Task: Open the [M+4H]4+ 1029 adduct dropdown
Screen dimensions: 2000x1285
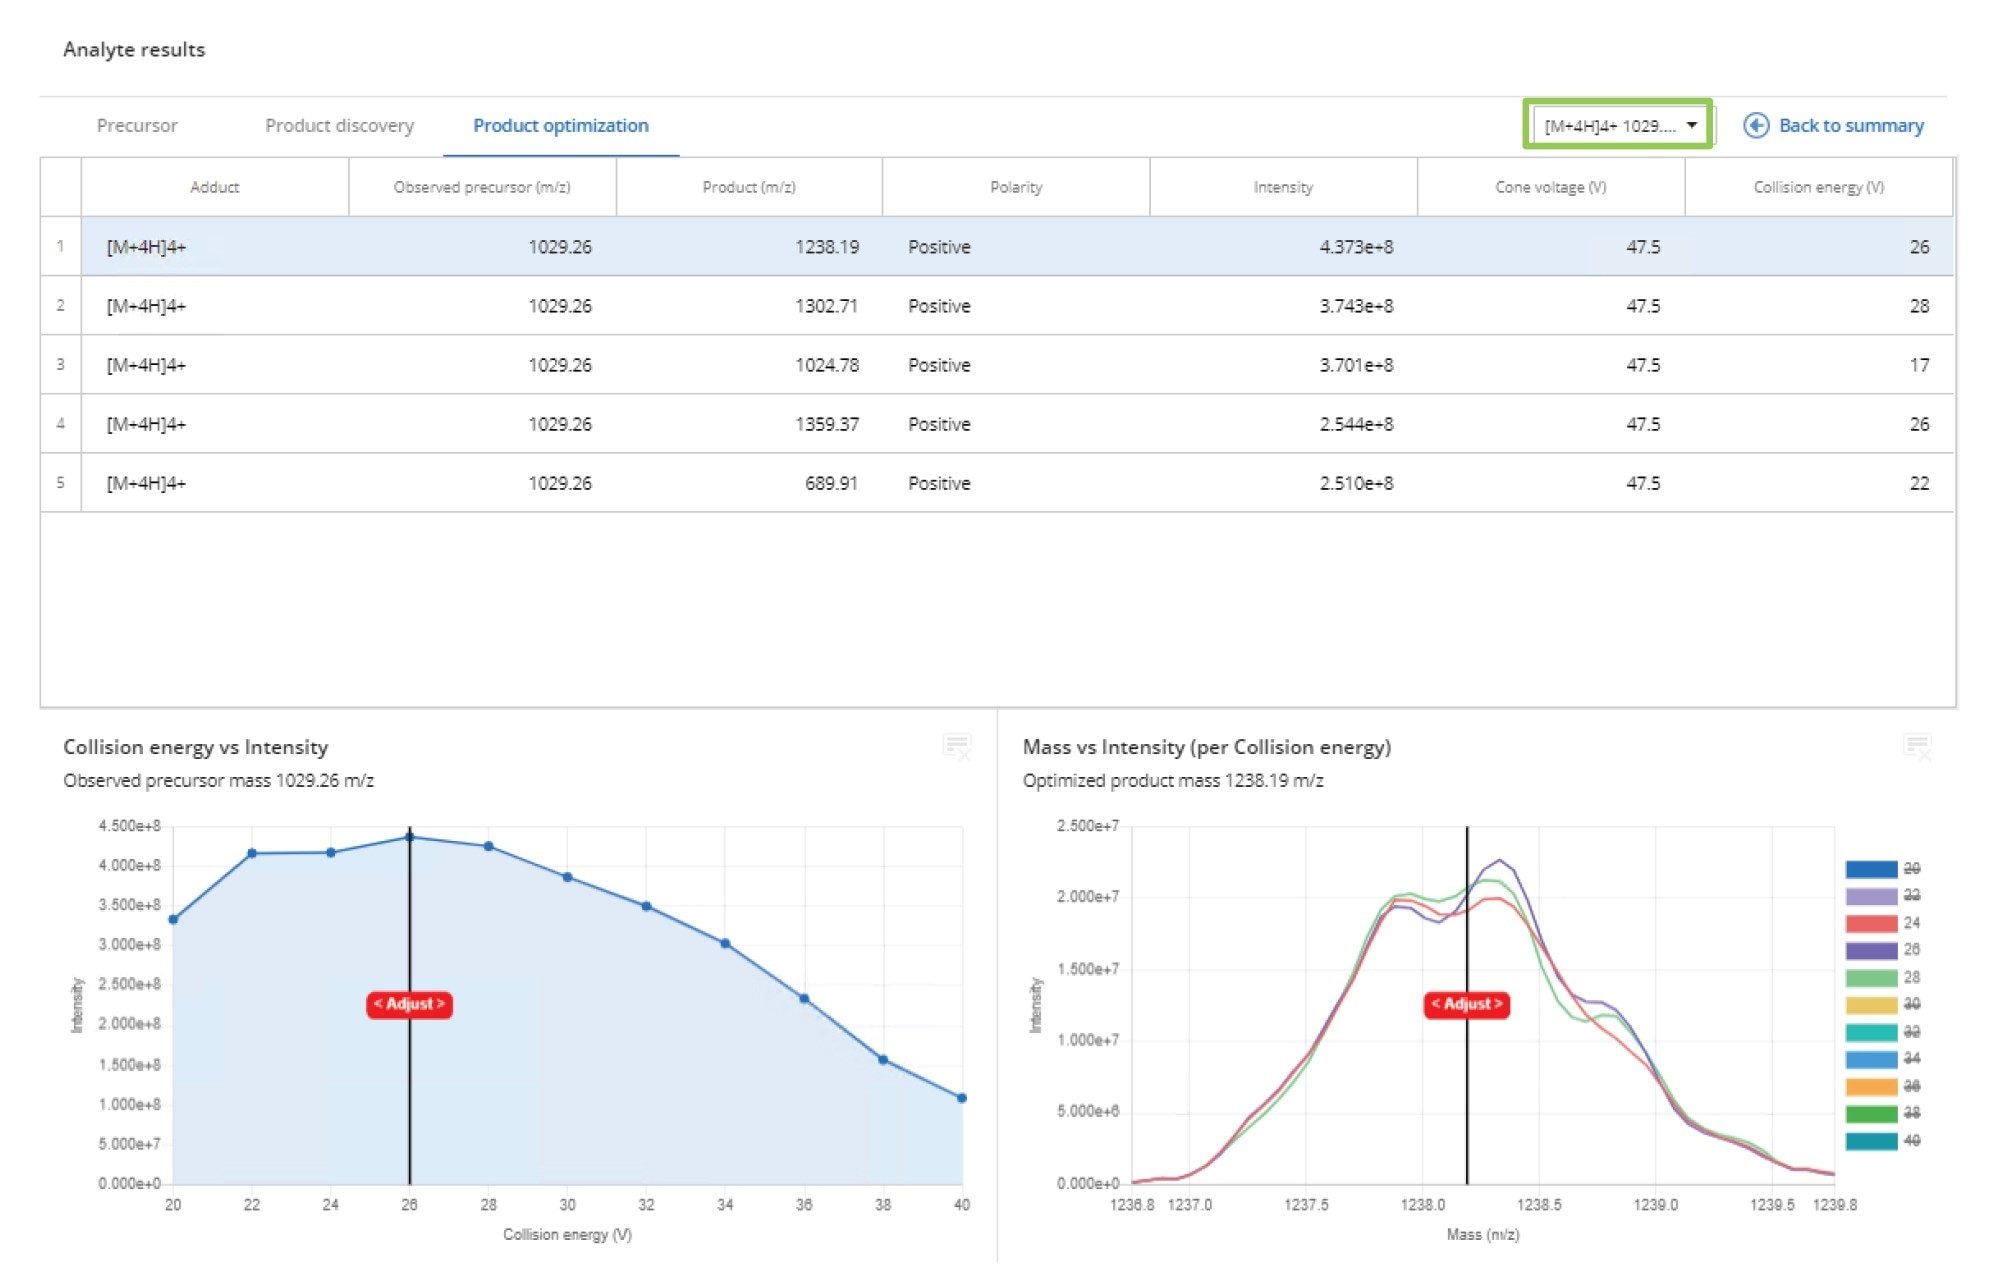Action: tap(1615, 124)
